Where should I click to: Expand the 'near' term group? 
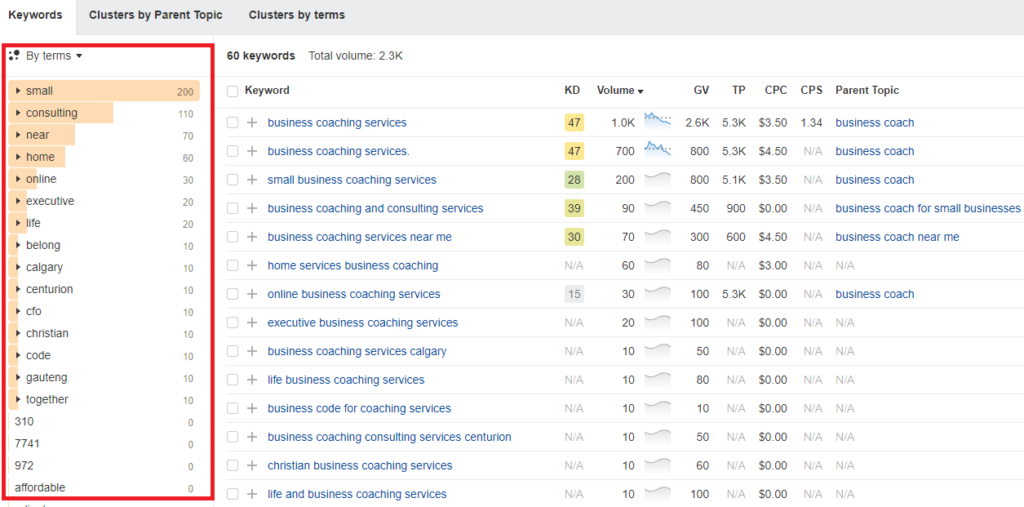coord(18,135)
